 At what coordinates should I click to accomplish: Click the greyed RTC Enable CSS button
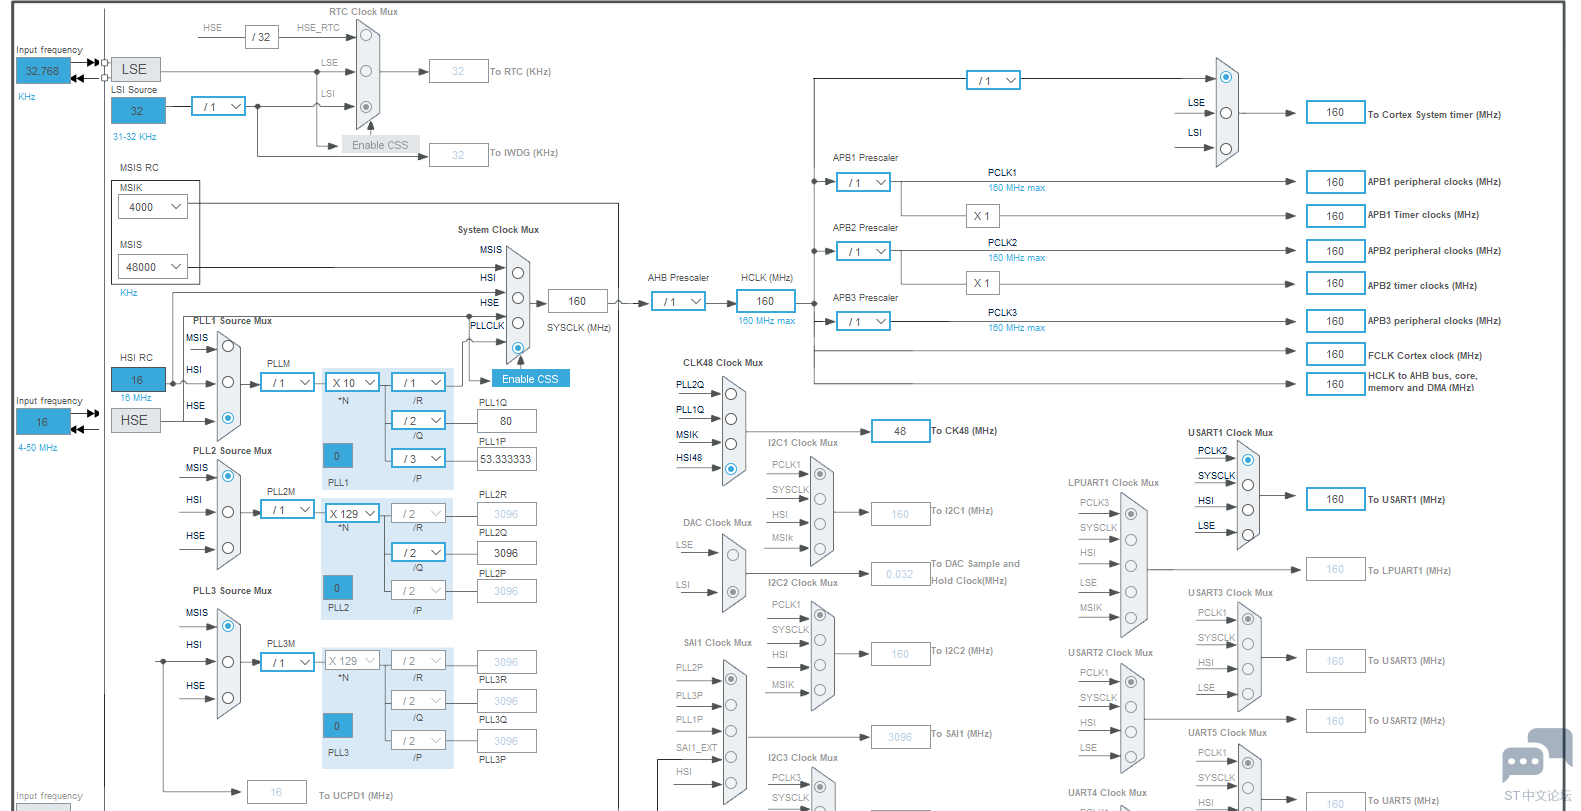point(380,145)
